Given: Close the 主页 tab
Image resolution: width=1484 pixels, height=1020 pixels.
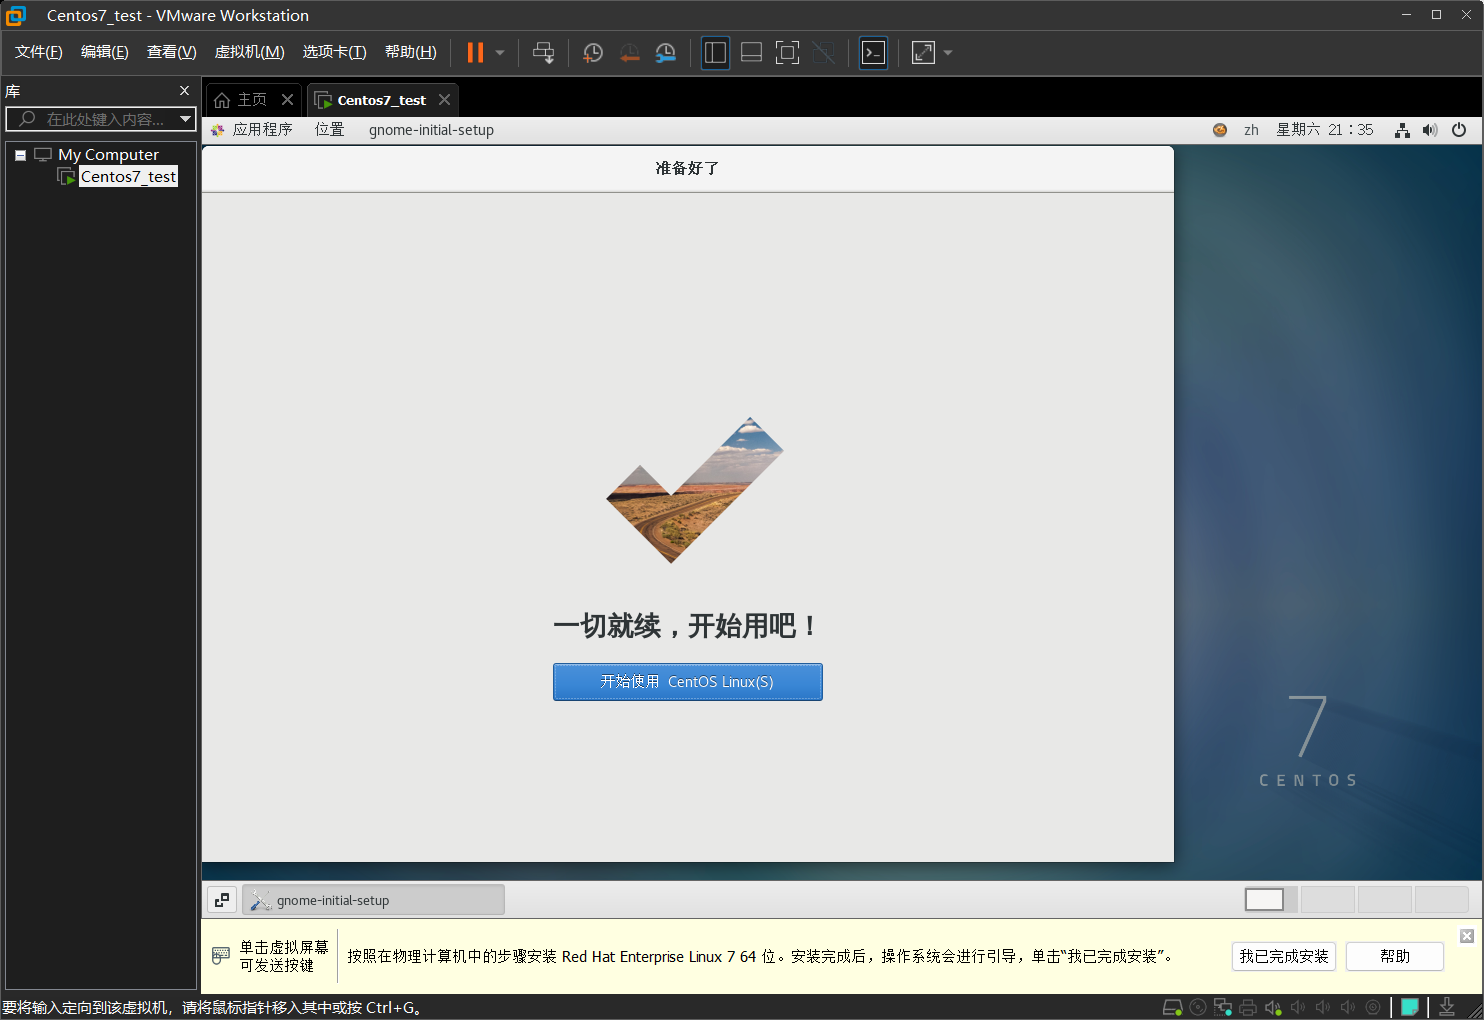Looking at the screenshot, I should click(287, 100).
